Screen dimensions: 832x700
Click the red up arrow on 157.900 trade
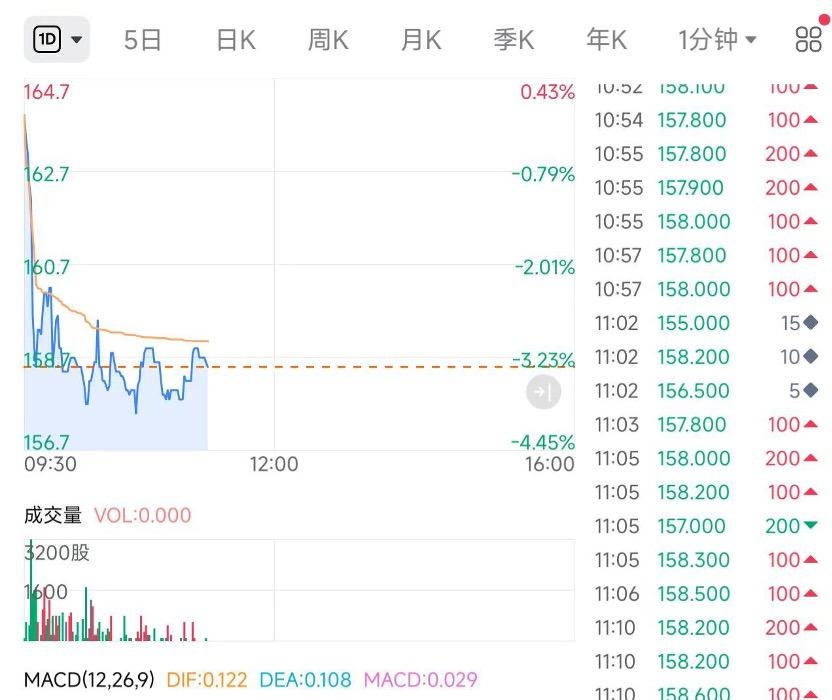(x=811, y=188)
